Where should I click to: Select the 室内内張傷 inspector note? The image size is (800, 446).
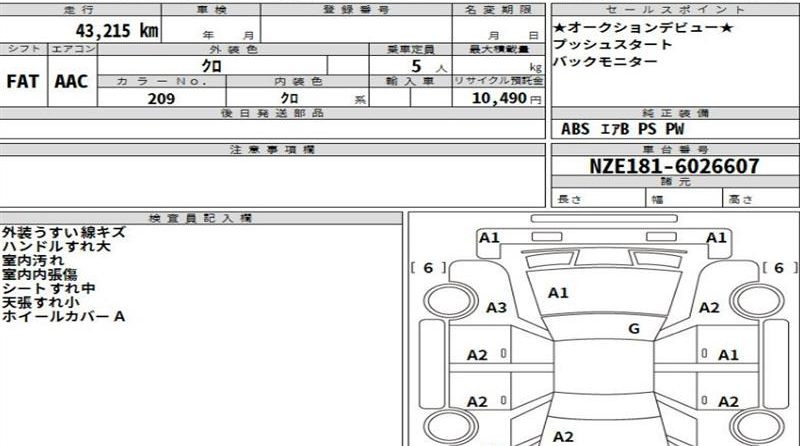point(40,275)
